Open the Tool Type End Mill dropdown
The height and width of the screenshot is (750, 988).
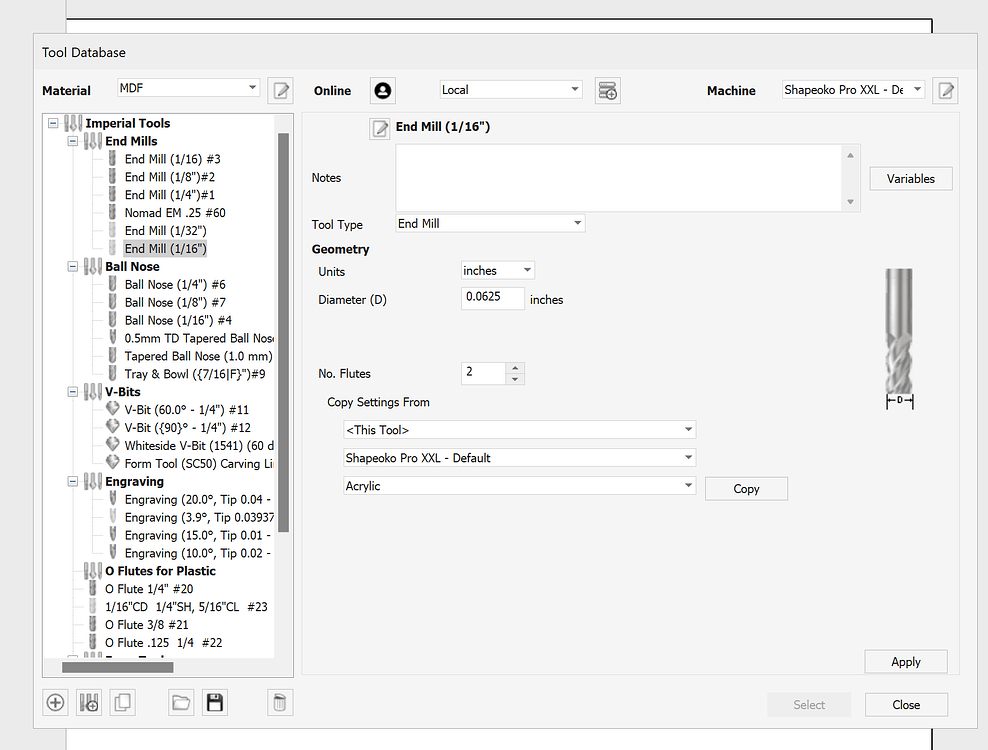pos(490,223)
